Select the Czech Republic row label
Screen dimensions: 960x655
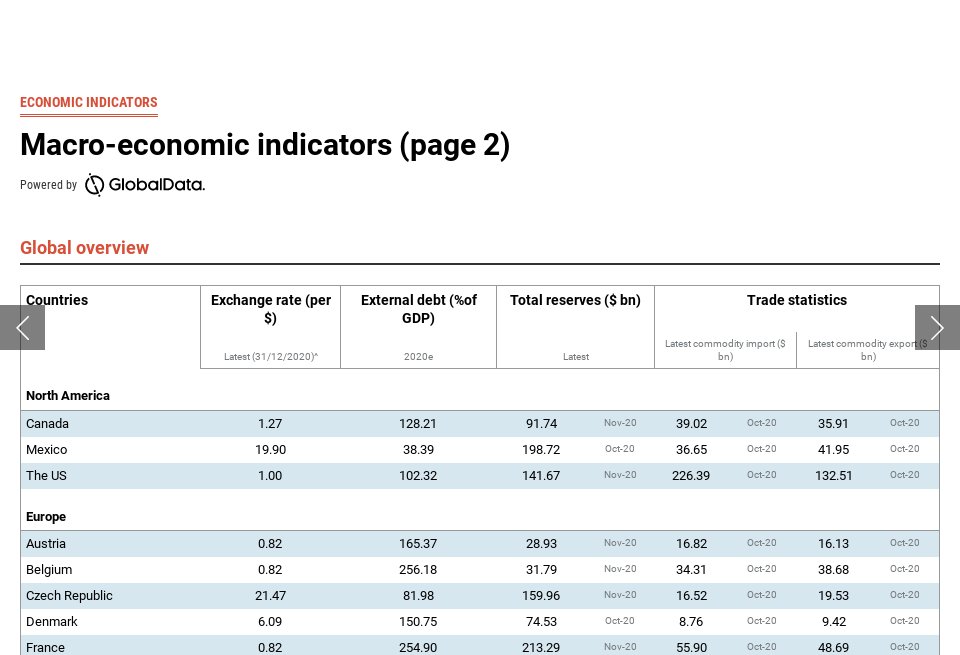click(x=69, y=596)
